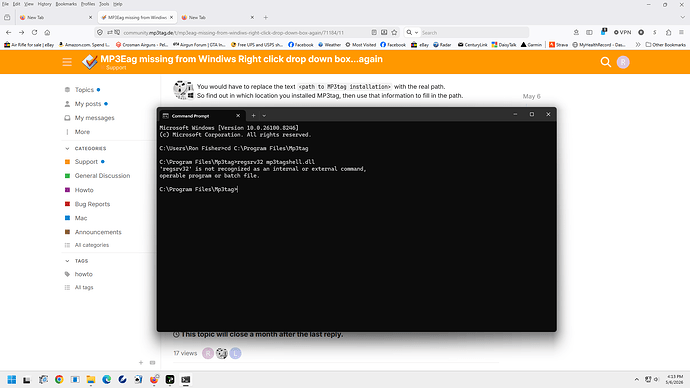Open the History menu
Screen dimensions: 690x388
tap(44, 4)
